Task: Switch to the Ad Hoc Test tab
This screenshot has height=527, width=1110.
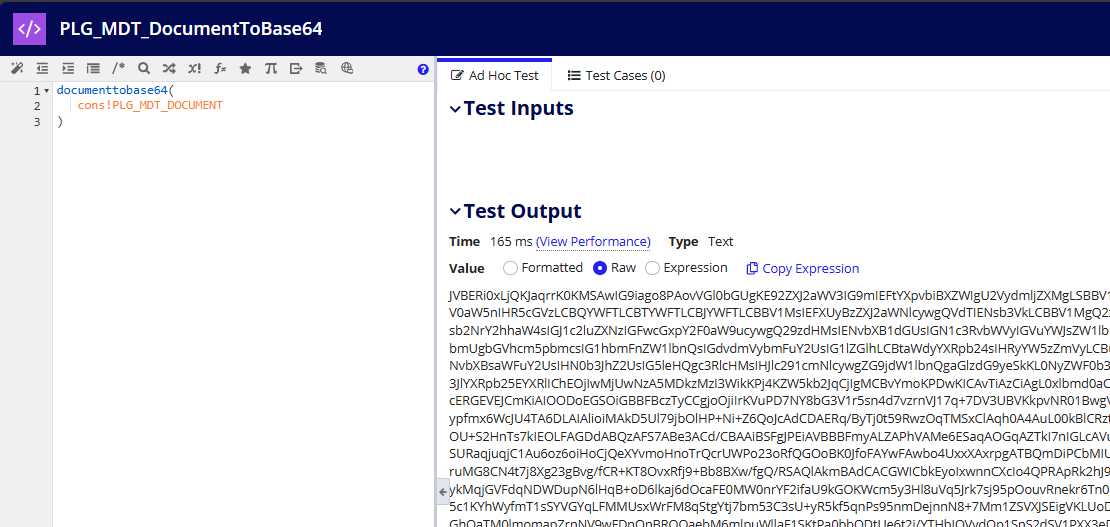Action: tap(495, 76)
